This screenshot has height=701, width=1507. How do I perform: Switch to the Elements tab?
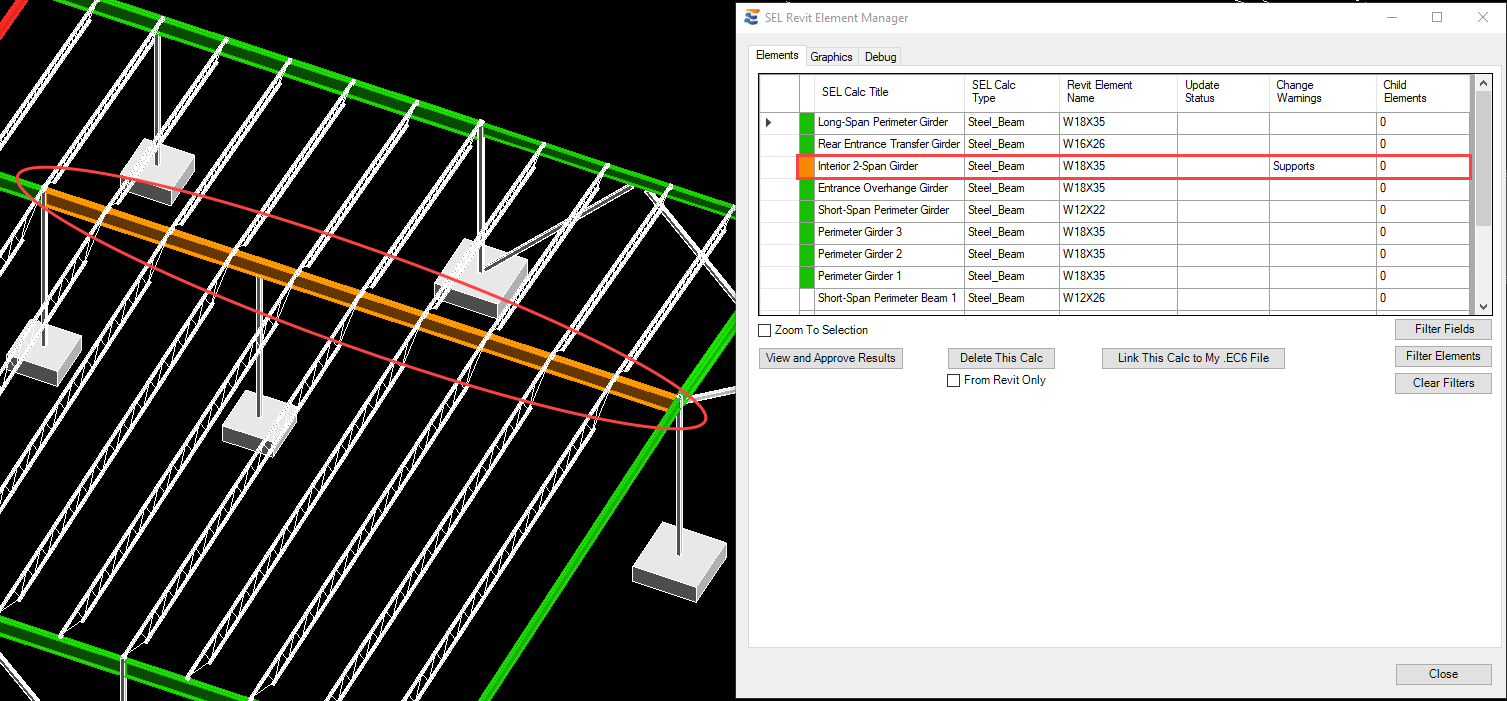pyautogui.click(x=777, y=55)
